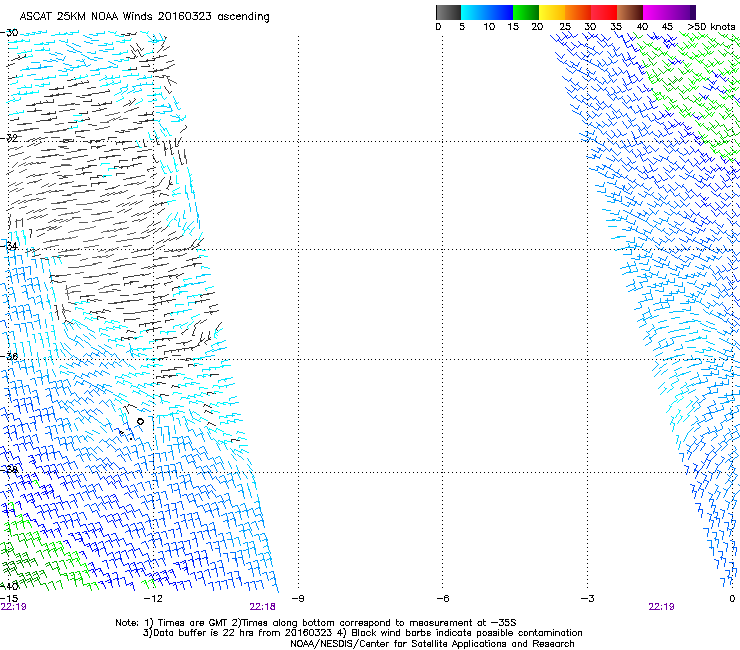Click the 0 longitude label at the bottom axis

click(x=732, y=598)
